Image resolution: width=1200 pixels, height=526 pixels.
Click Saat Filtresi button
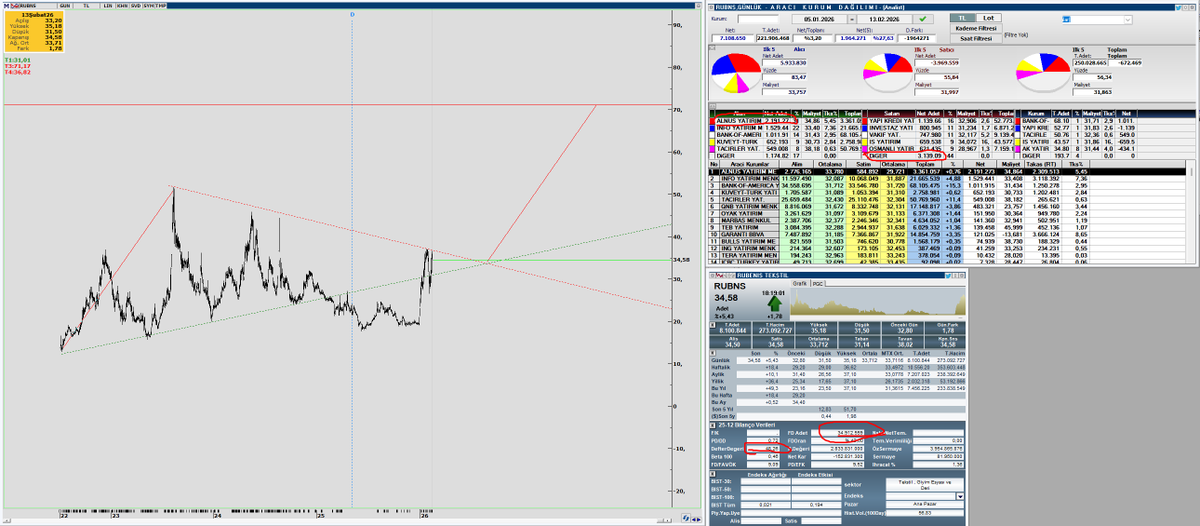point(976,38)
